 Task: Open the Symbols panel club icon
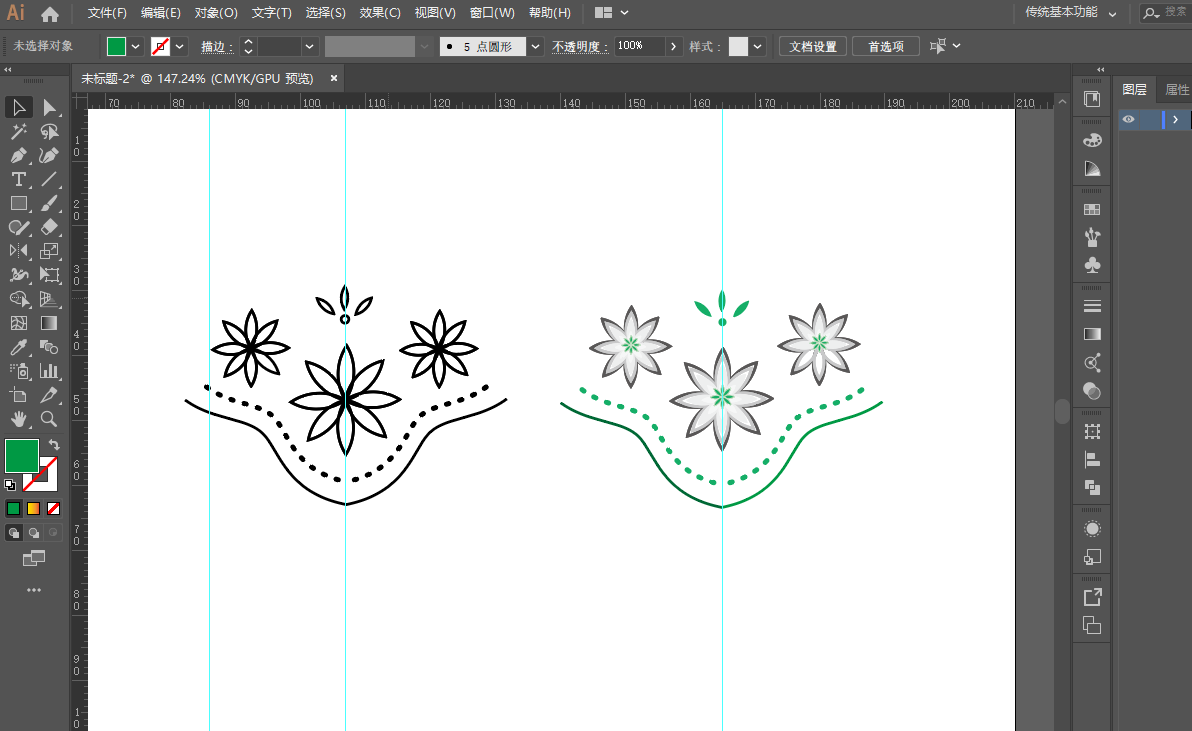pos(1092,266)
